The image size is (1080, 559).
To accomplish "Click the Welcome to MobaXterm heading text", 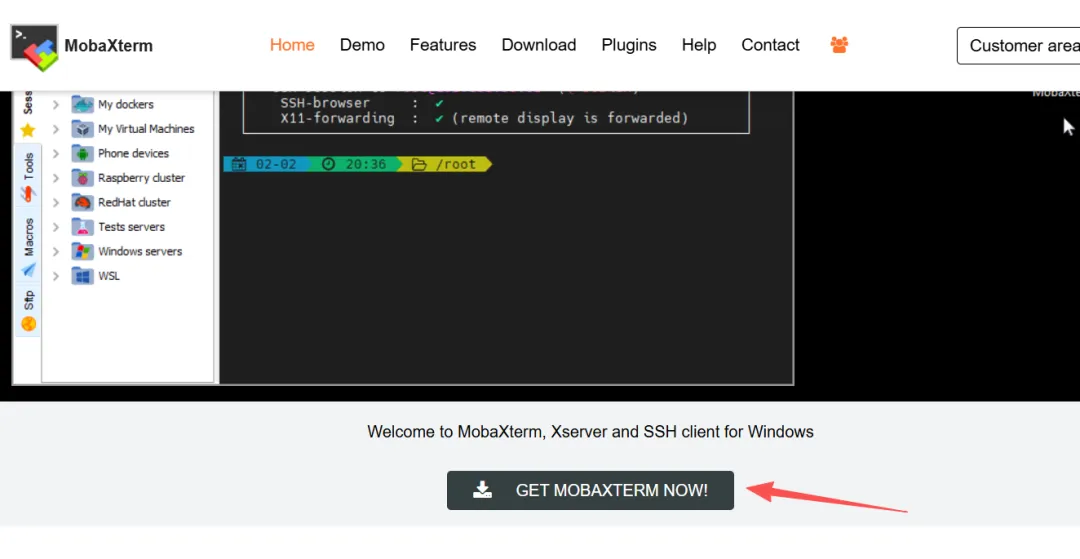I will click(x=590, y=432).
